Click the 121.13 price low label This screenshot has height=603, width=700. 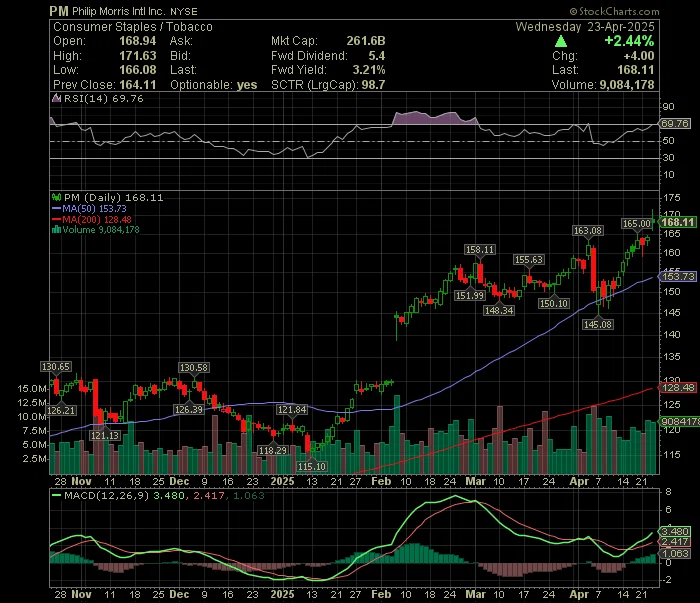pos(105,435)
